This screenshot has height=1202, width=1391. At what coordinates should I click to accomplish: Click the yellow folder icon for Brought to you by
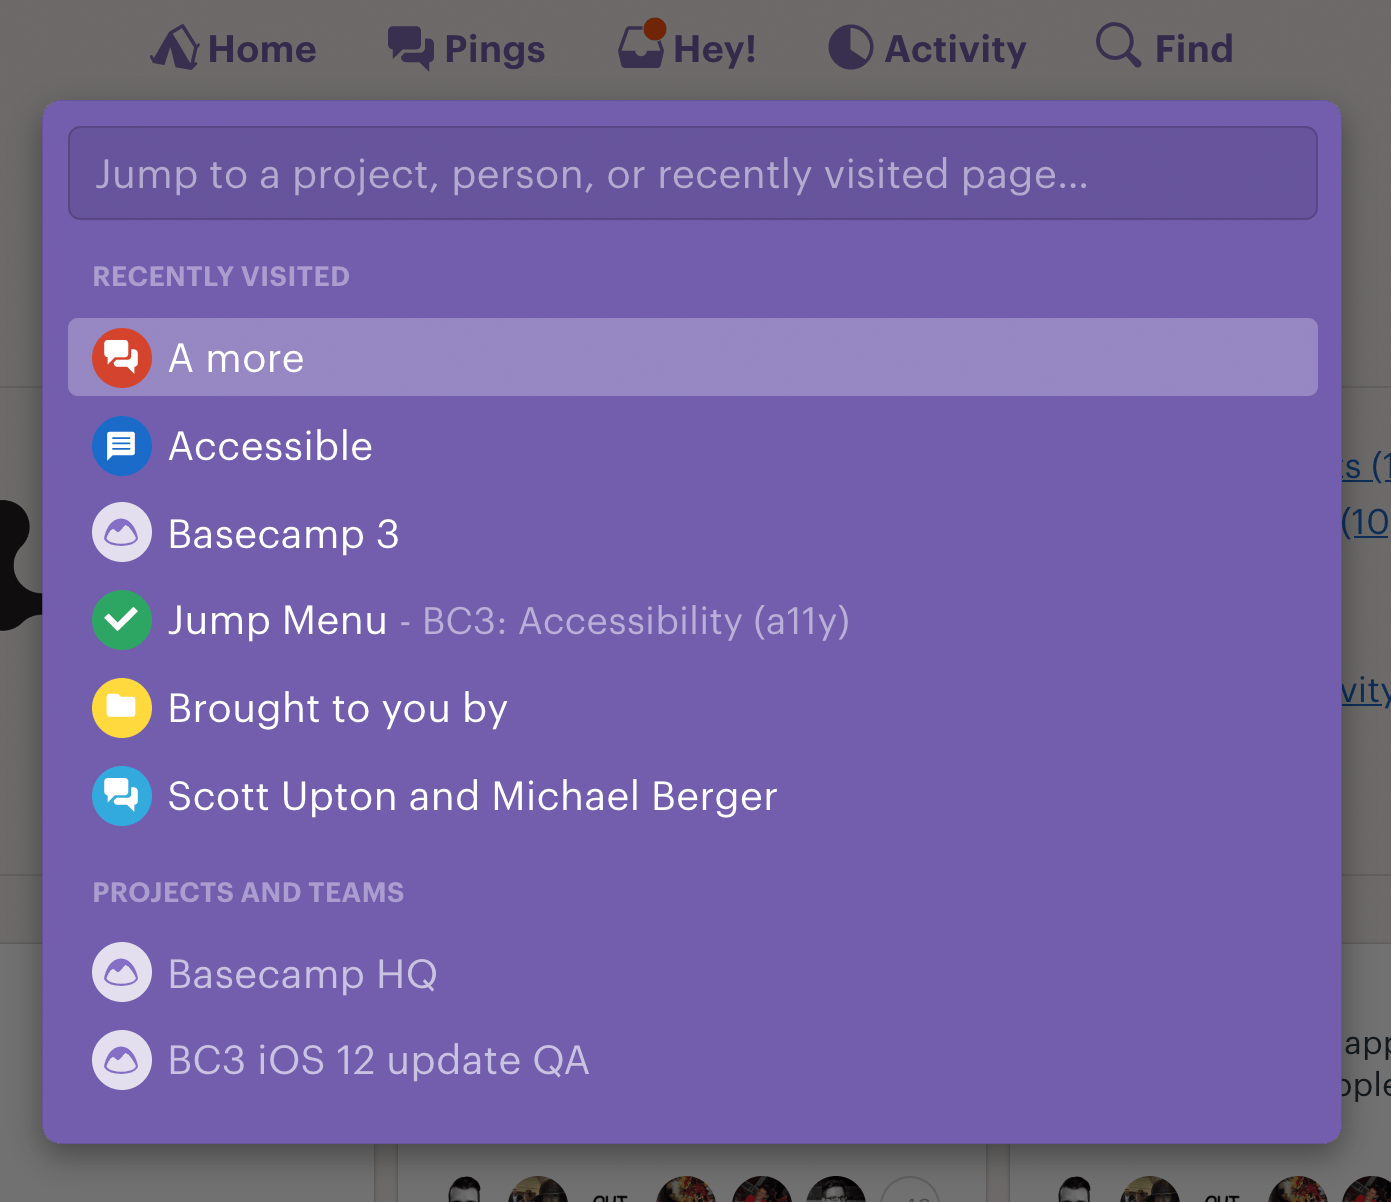[x=122, y=708]
